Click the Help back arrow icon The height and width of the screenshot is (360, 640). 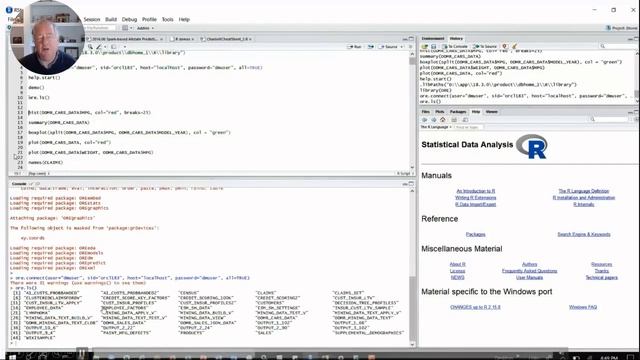pos(424,120)
